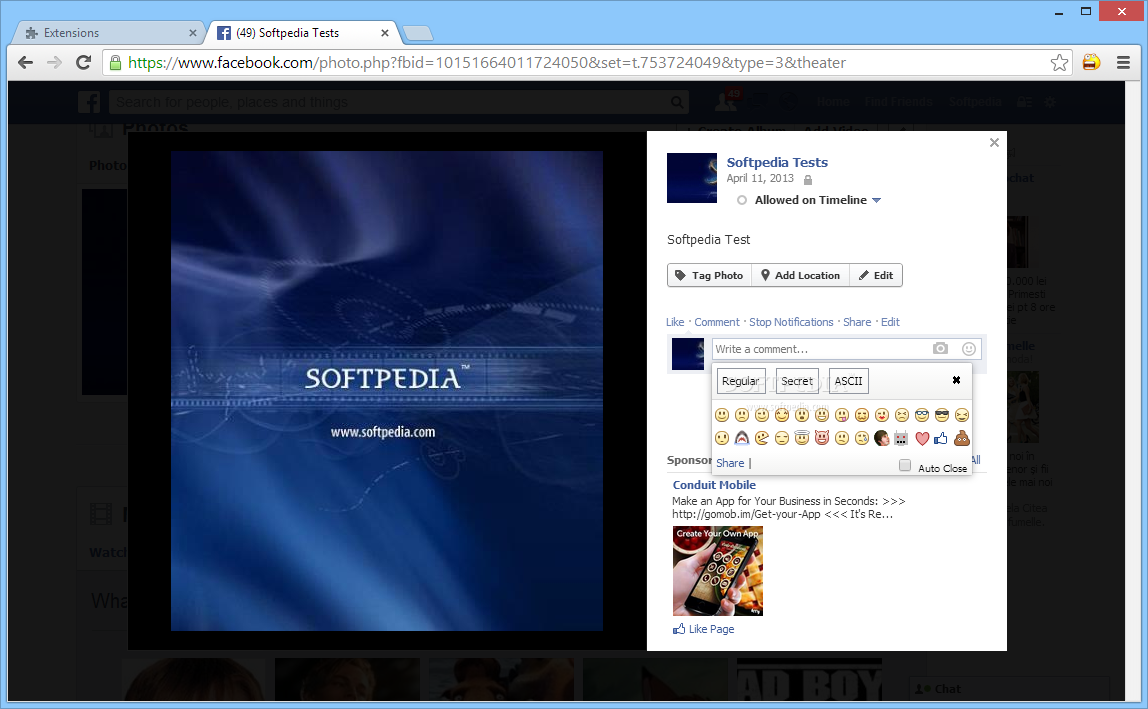Close the Extensions browser tab
This screenshot has height=709, width=1148.
coord(193,33)
